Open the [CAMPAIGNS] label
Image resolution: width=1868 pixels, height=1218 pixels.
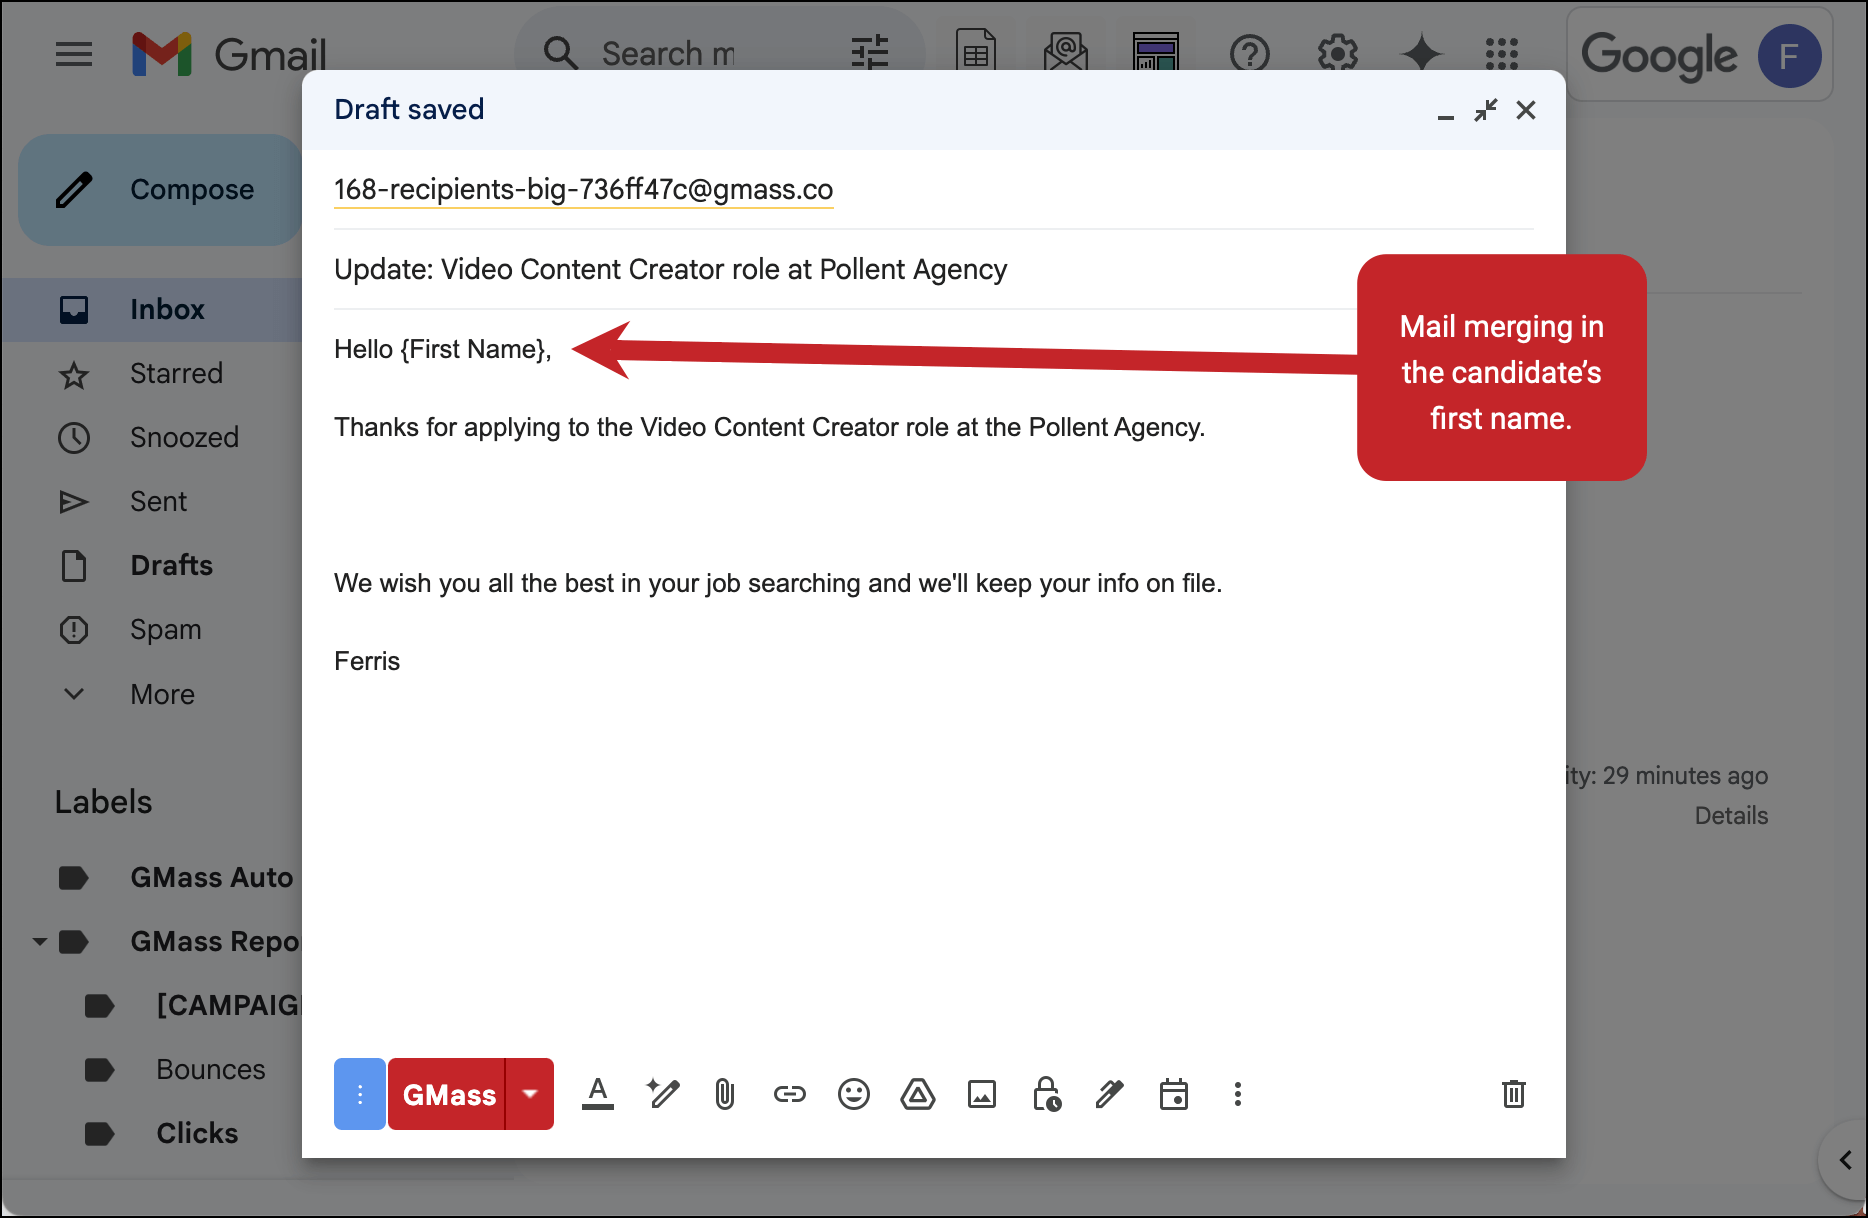[x=228, y=1006]
